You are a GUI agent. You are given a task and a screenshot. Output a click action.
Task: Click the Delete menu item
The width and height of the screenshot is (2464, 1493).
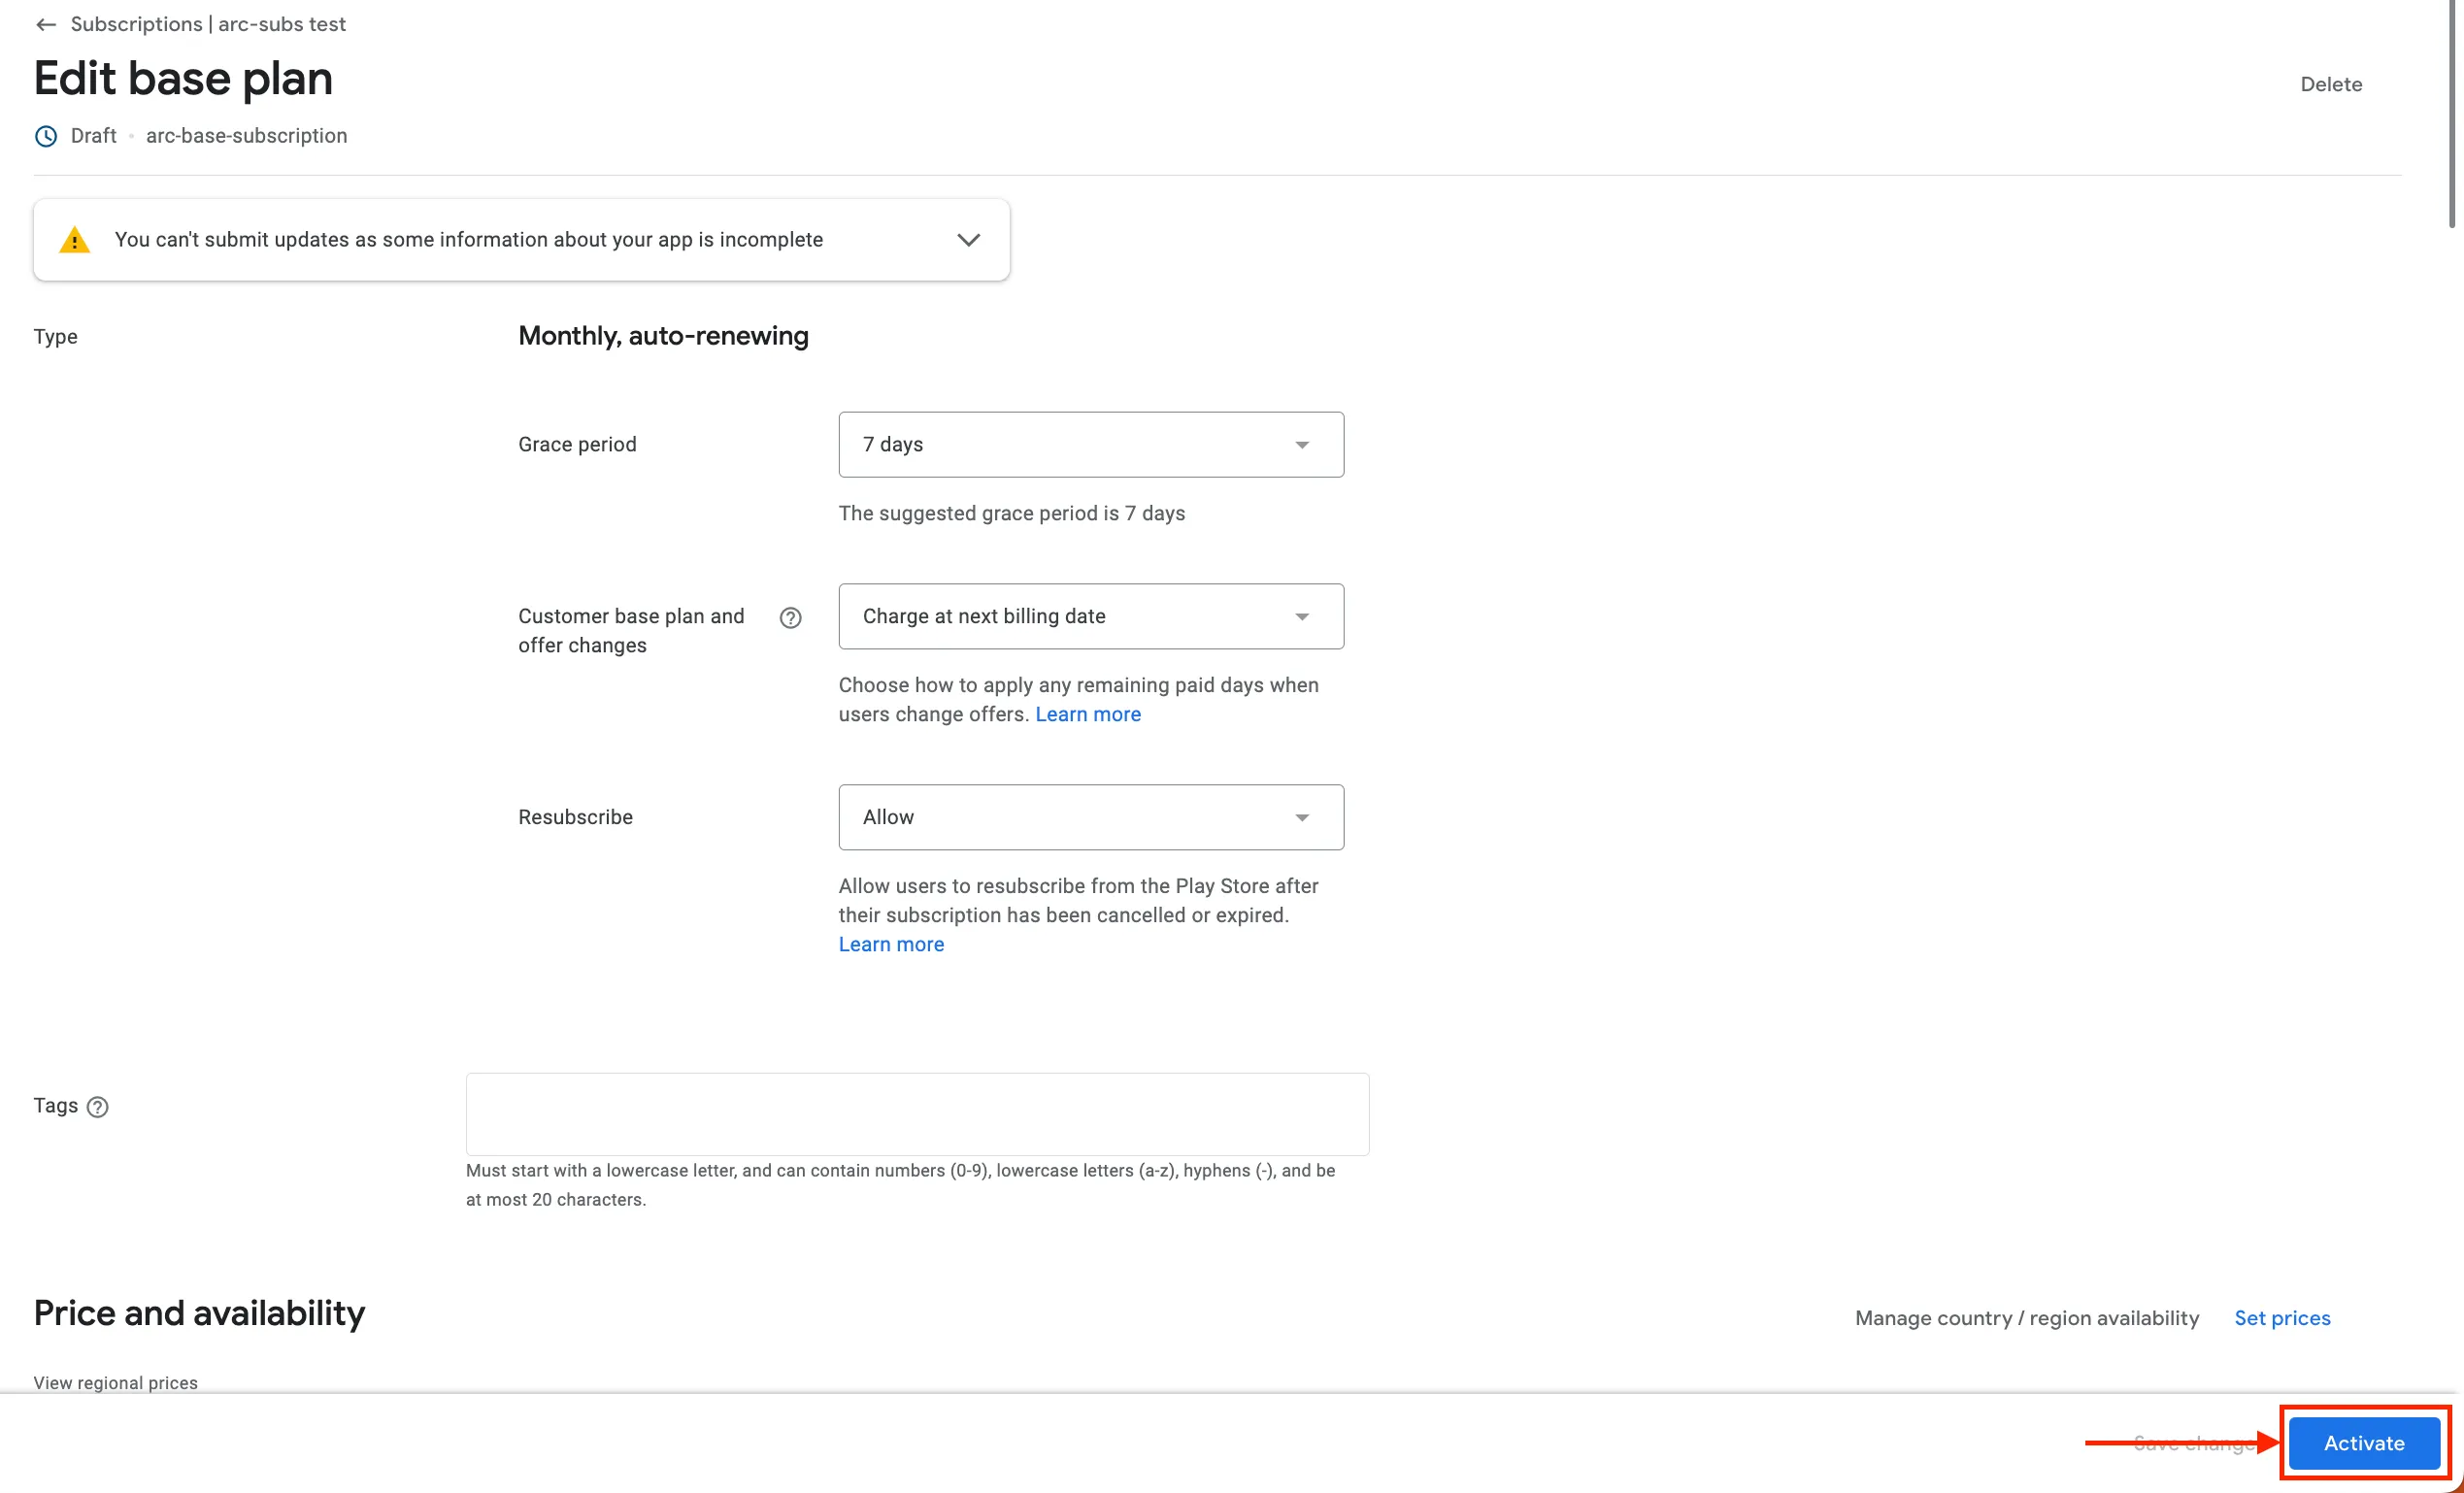(x=2332, y=83)
